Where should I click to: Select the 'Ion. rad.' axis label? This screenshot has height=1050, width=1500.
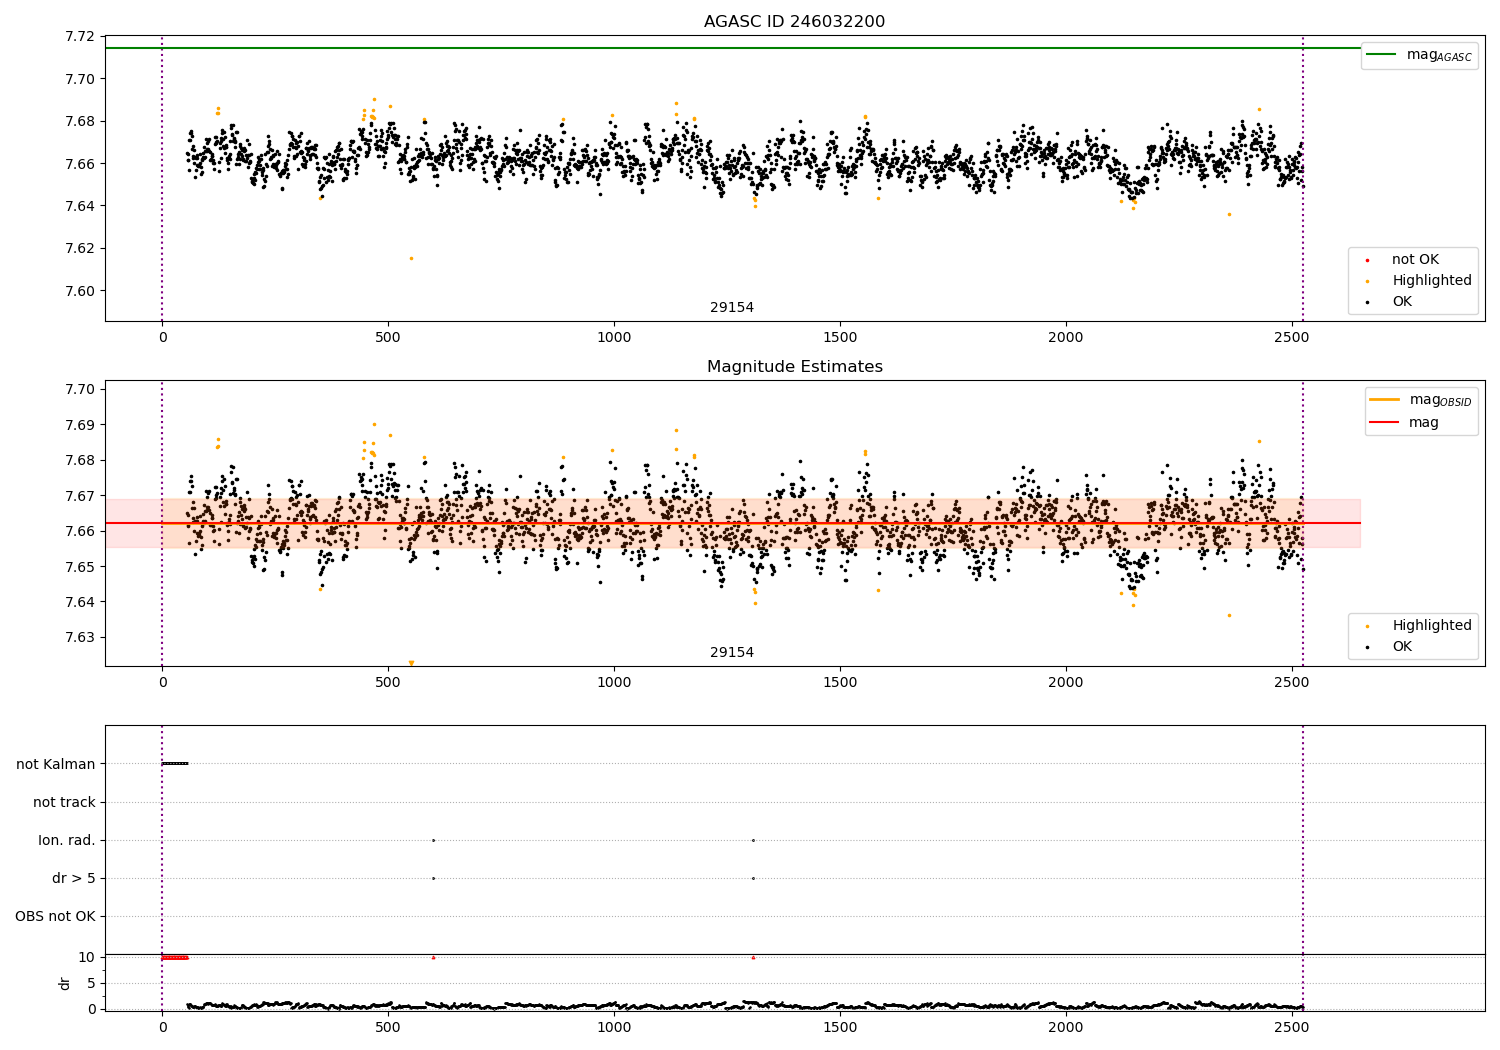click(67, 840)
